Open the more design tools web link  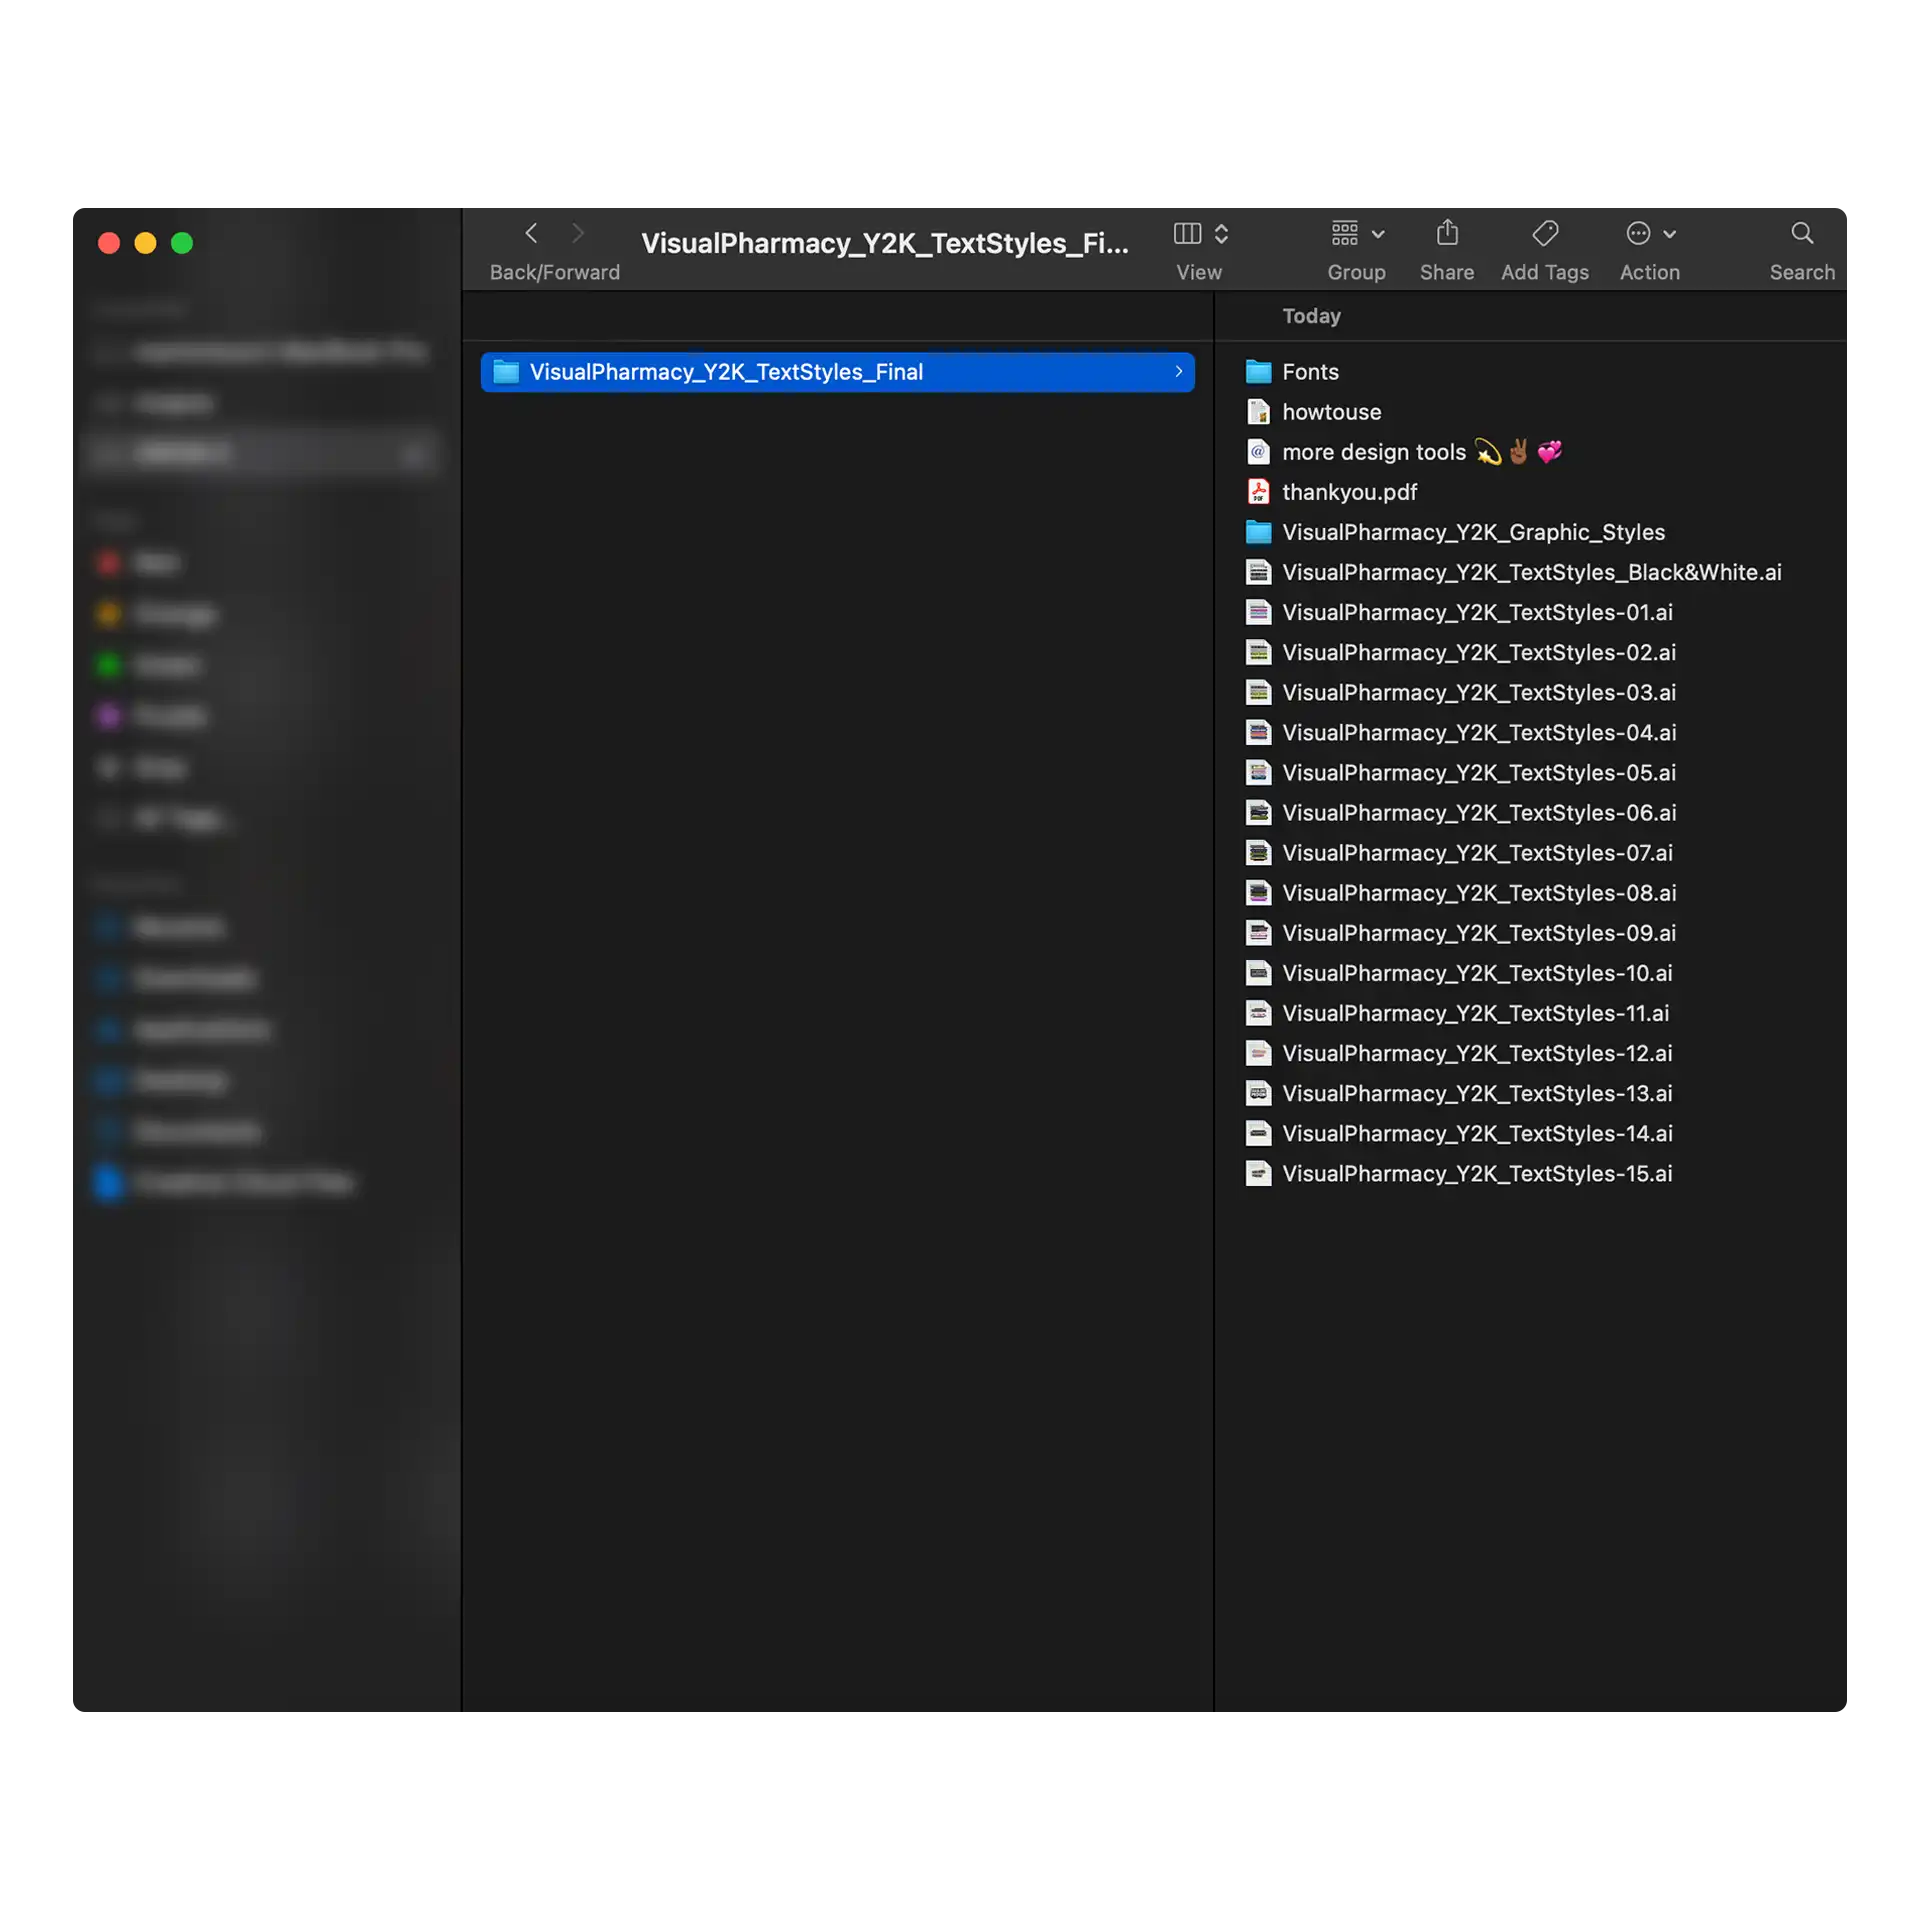[1373, 452]
